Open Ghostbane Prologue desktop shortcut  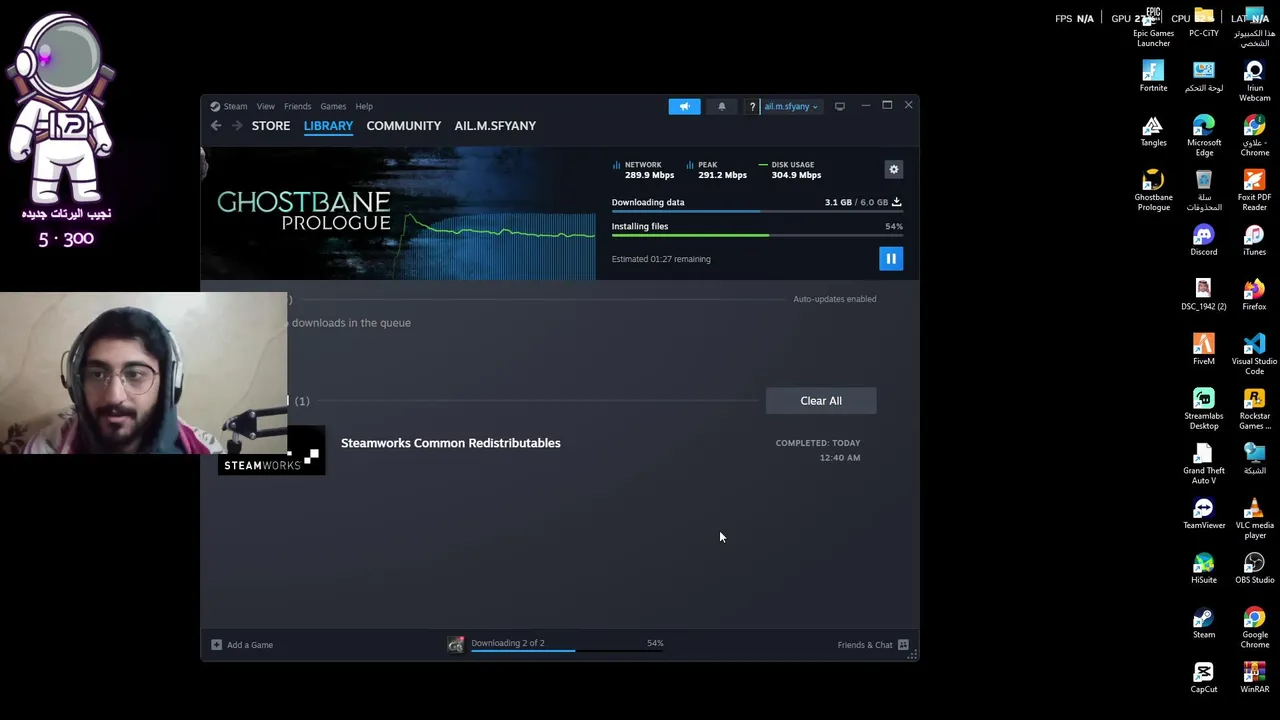click(1153, 190)
